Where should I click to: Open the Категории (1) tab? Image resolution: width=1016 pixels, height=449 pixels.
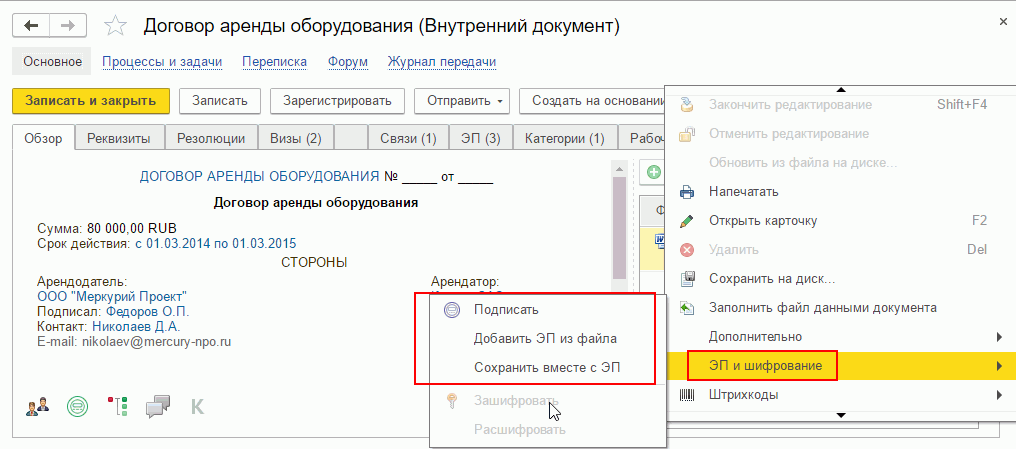coord(565,138)
